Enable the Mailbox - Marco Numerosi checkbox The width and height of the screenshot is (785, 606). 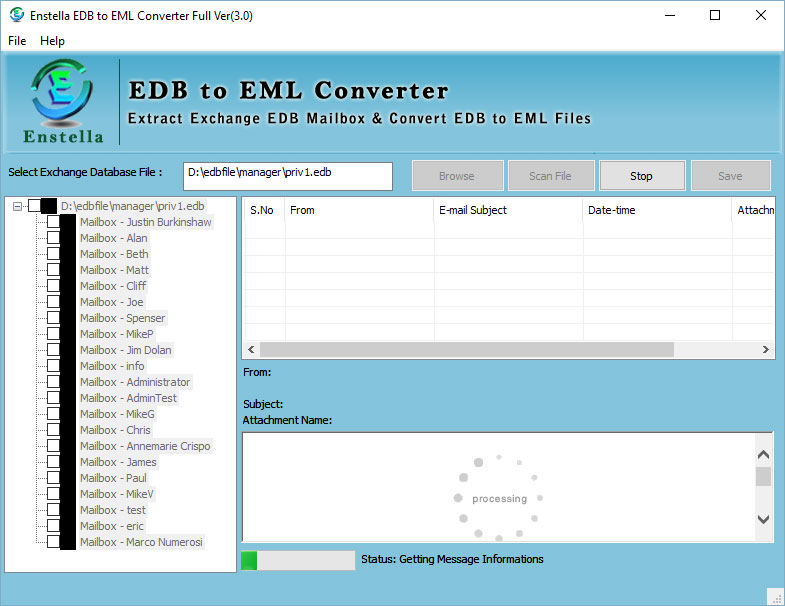(x=53, y=542)
